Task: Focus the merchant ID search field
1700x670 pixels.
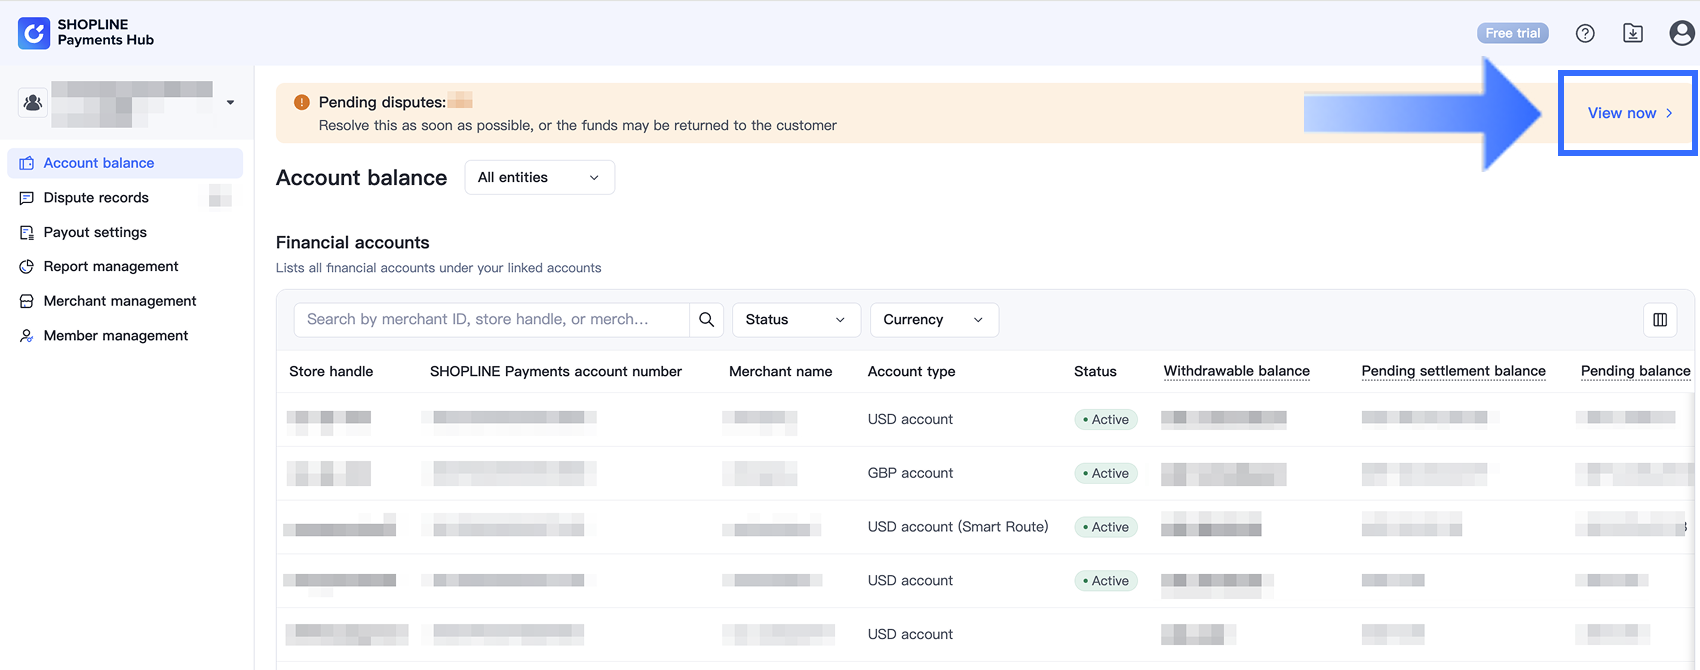Action: (491, 319)
